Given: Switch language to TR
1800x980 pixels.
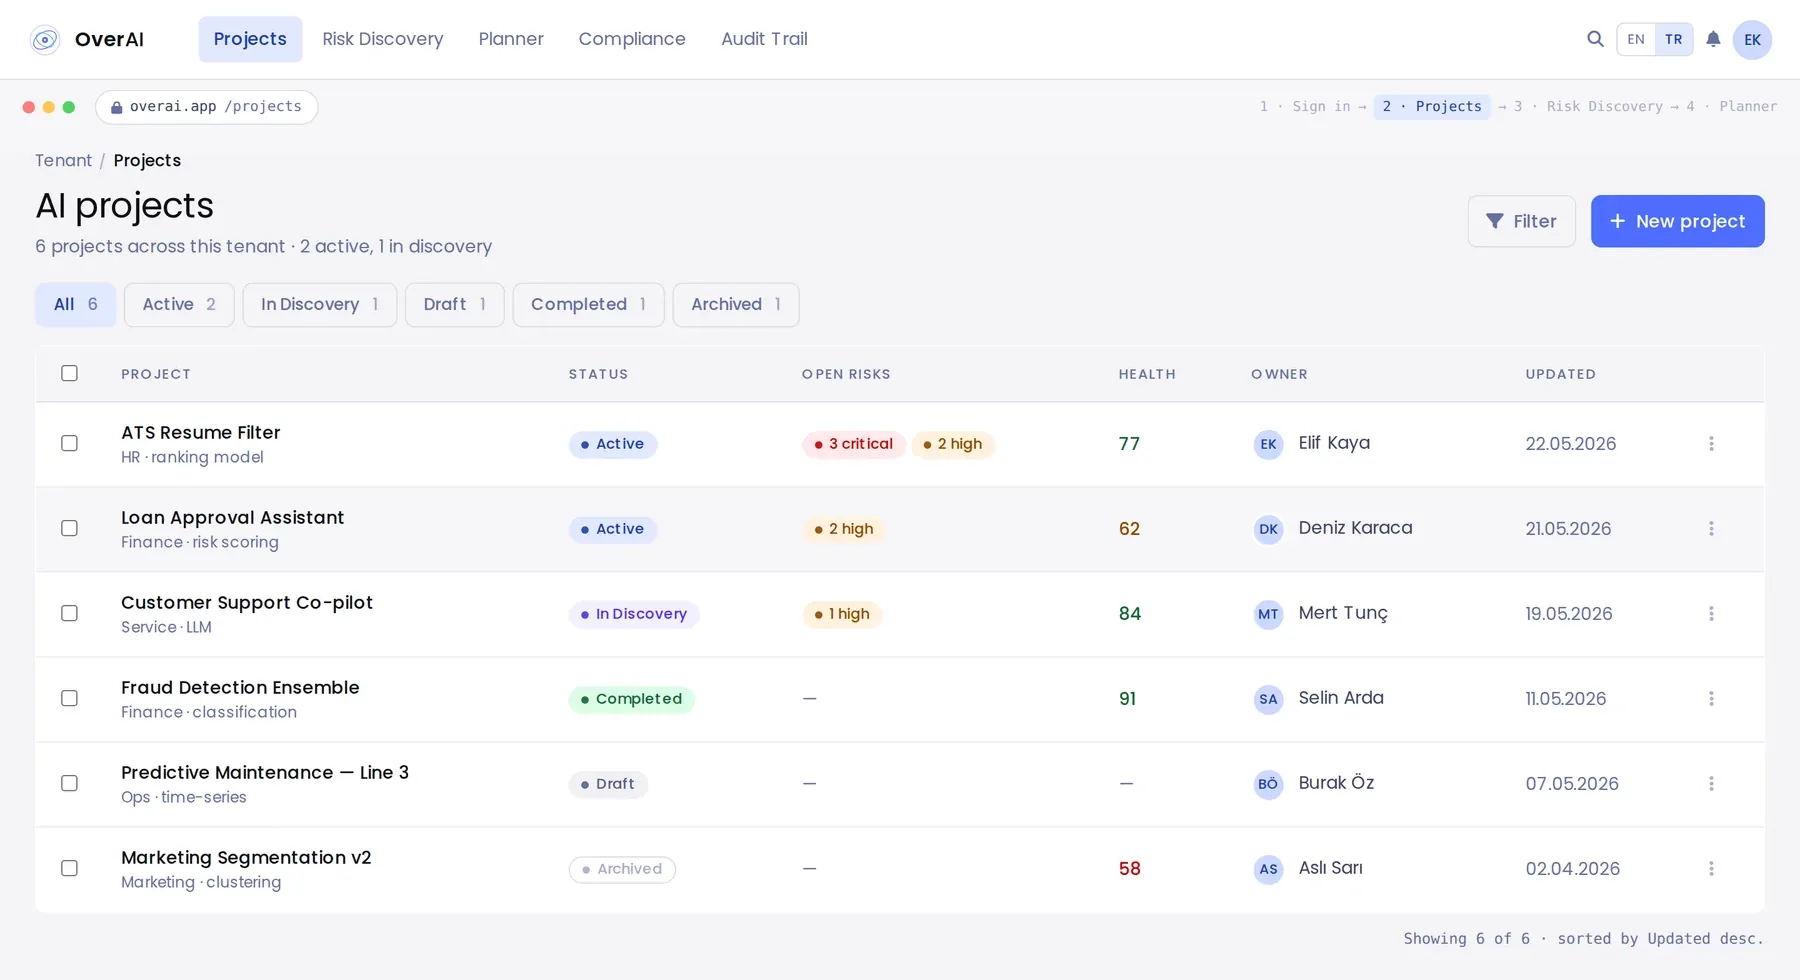Looking at the screenshot, I should pos(1674,40).
